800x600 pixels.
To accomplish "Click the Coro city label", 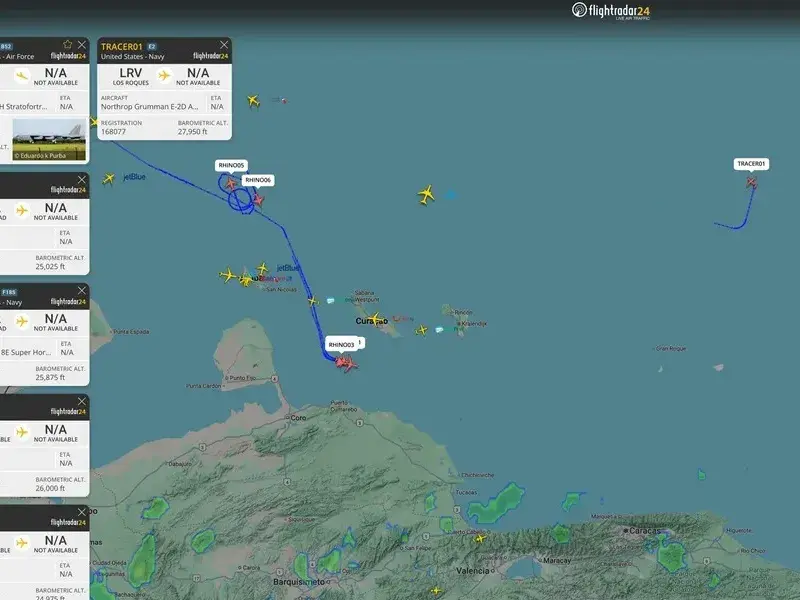I will point(298,418).
